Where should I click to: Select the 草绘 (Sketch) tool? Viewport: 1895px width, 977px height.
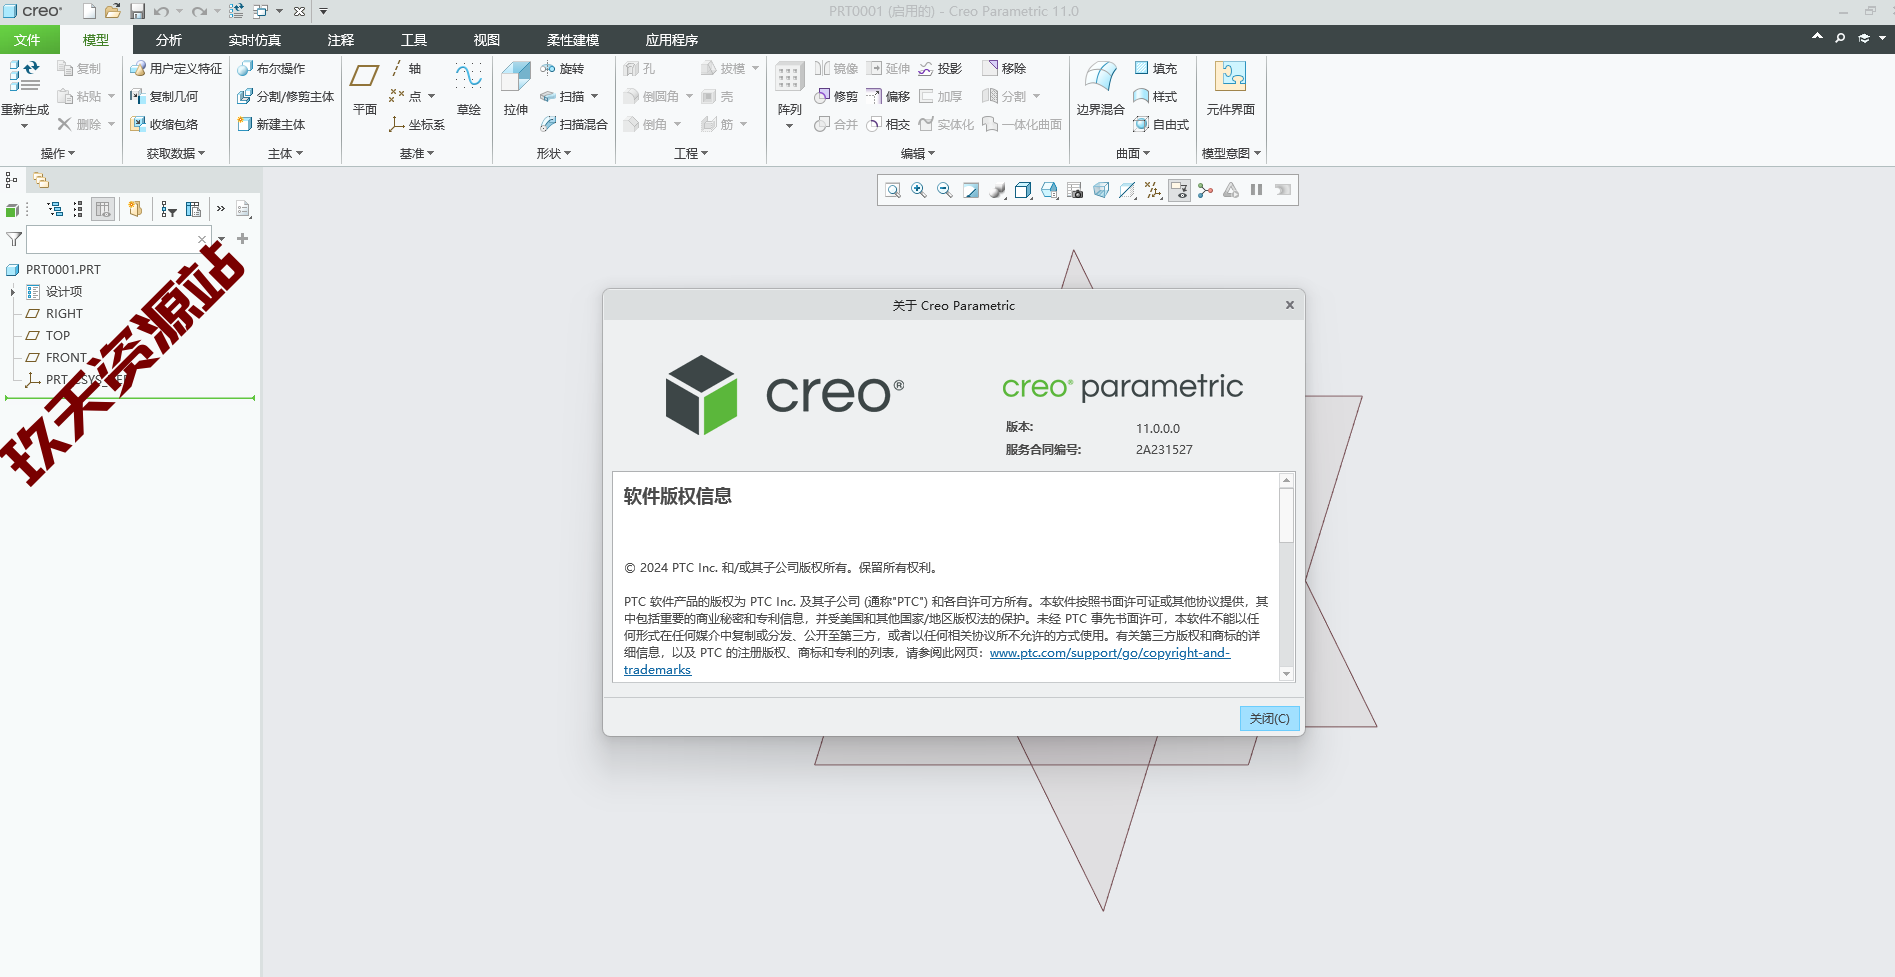[468, 90]
